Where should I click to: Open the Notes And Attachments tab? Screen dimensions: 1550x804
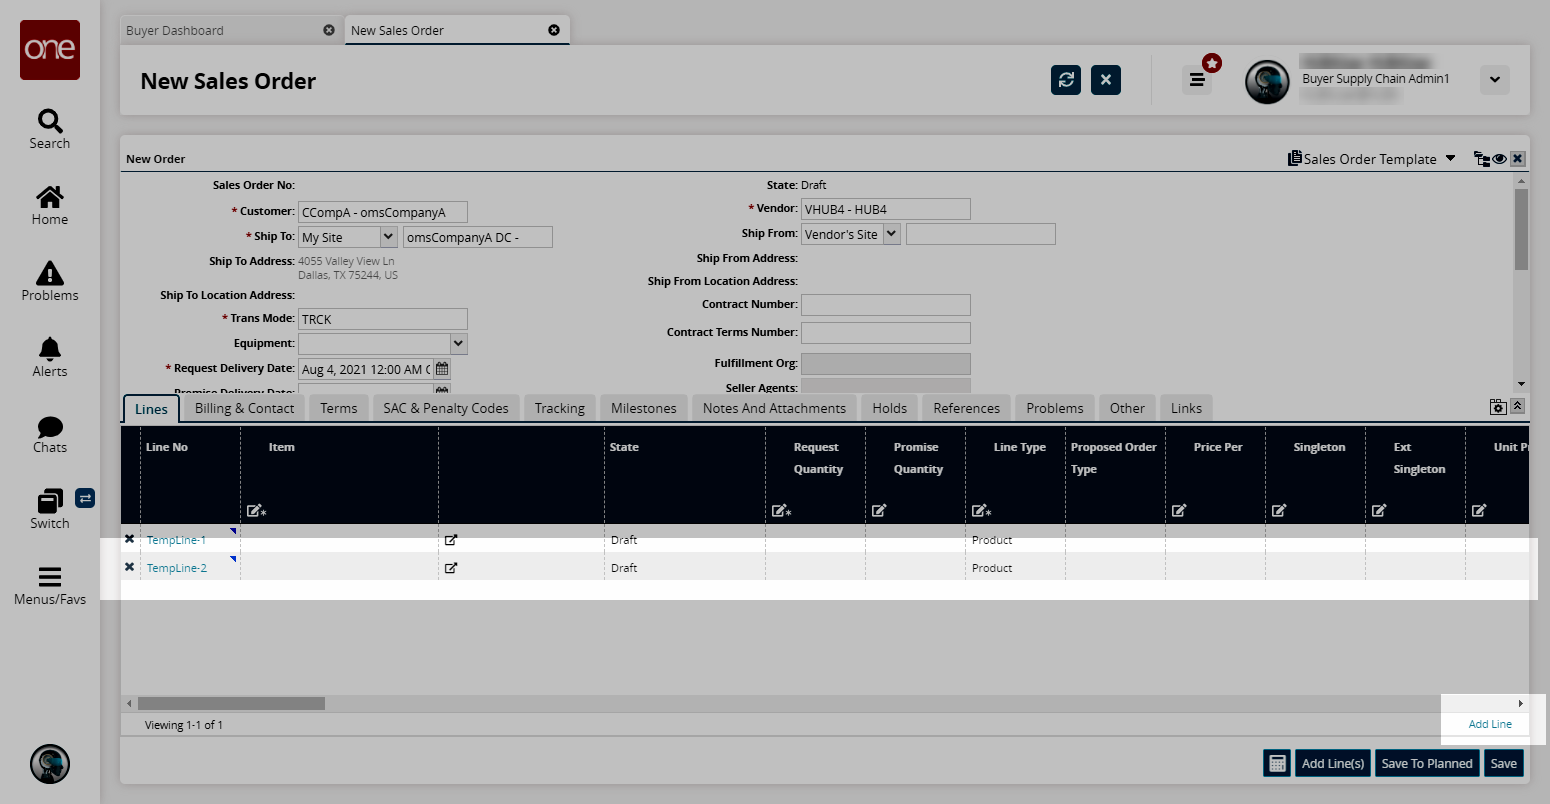coord(774,408)
